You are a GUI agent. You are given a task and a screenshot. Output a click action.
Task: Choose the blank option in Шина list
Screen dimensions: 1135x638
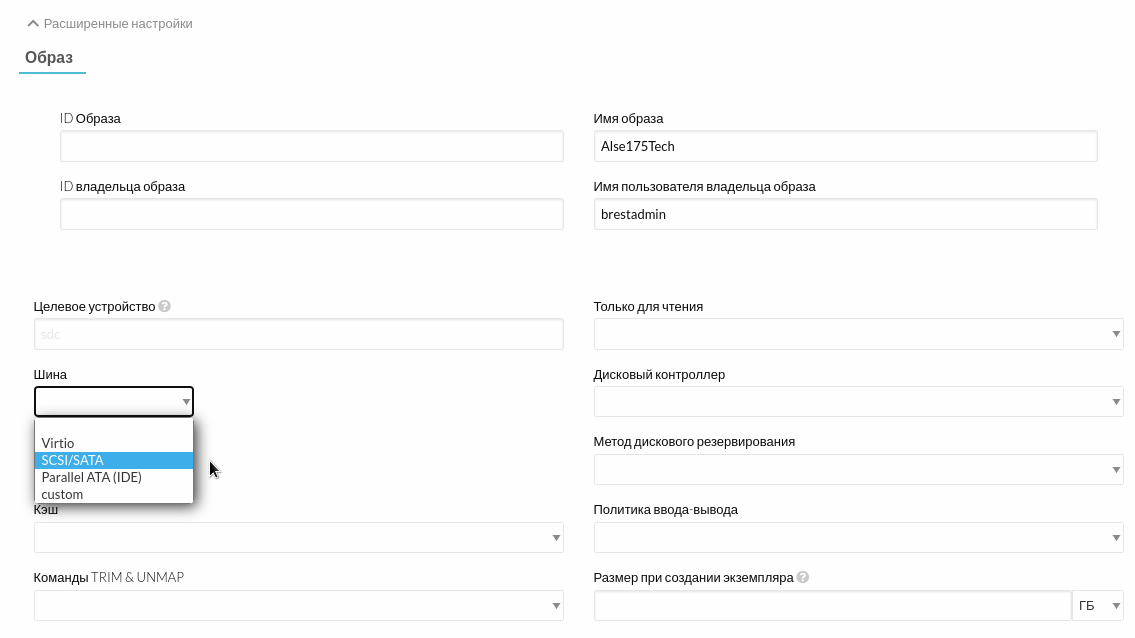click(x=113, y=427)
